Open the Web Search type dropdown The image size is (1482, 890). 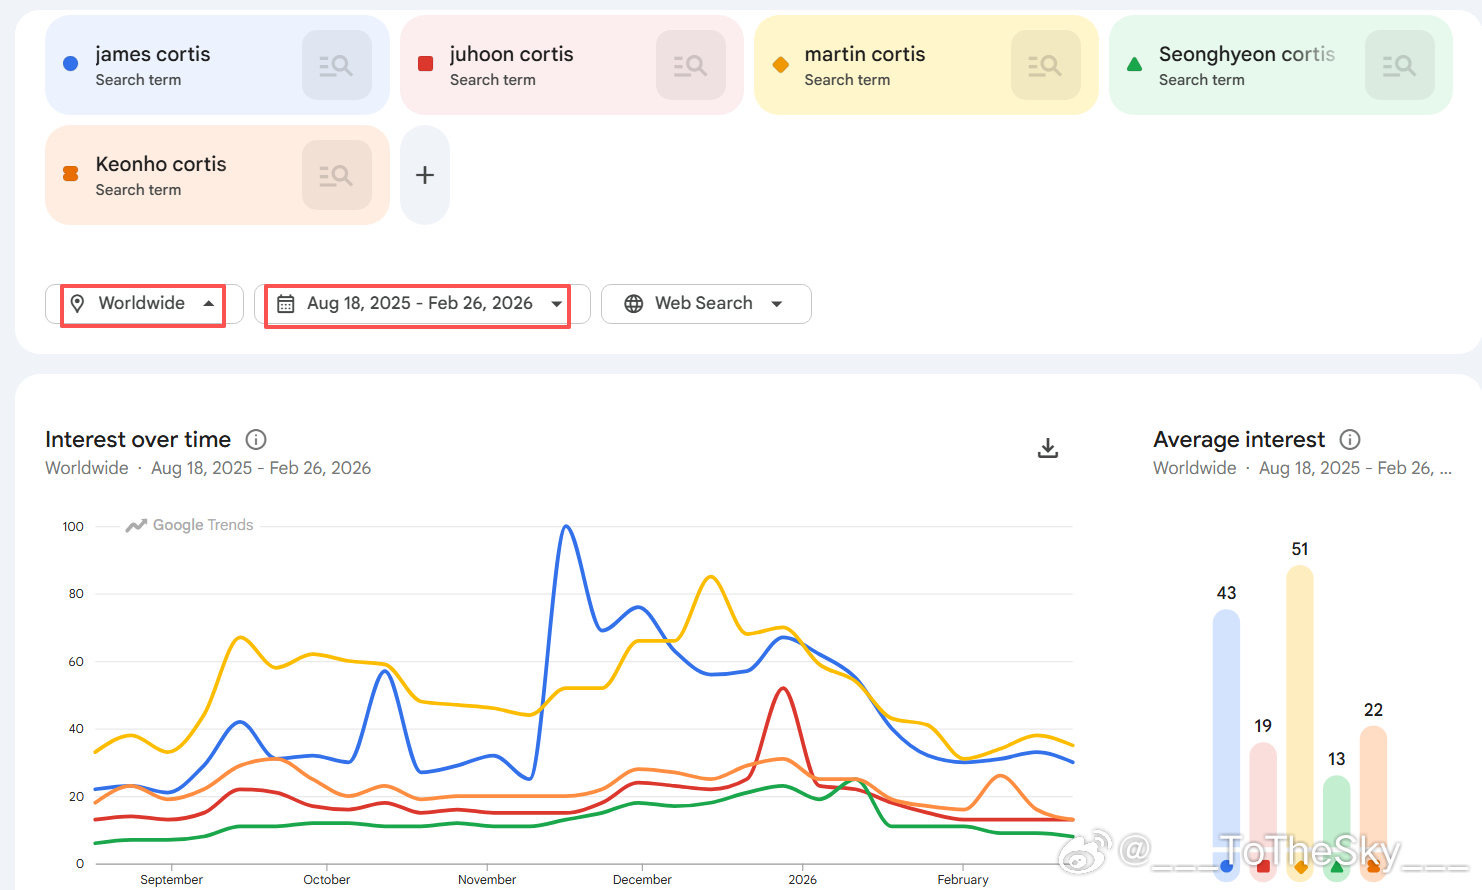pos(705,304)
